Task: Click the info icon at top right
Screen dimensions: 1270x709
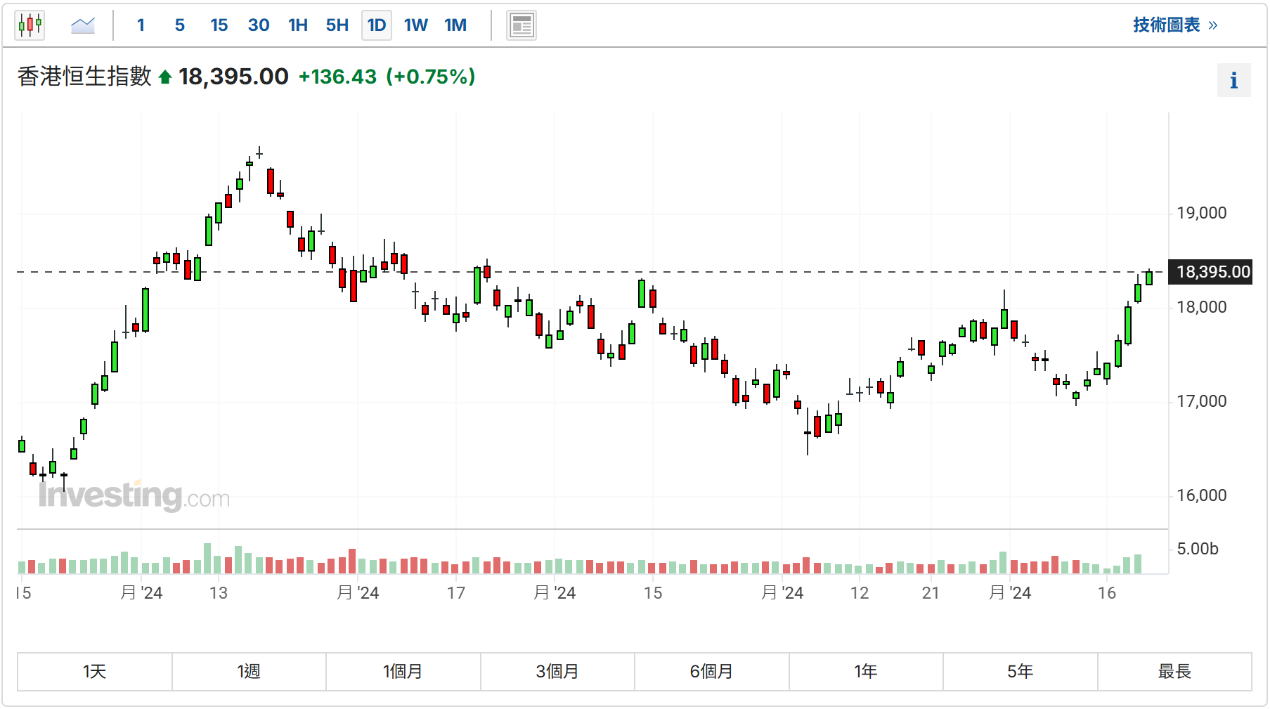Action: click(1233, 80)
